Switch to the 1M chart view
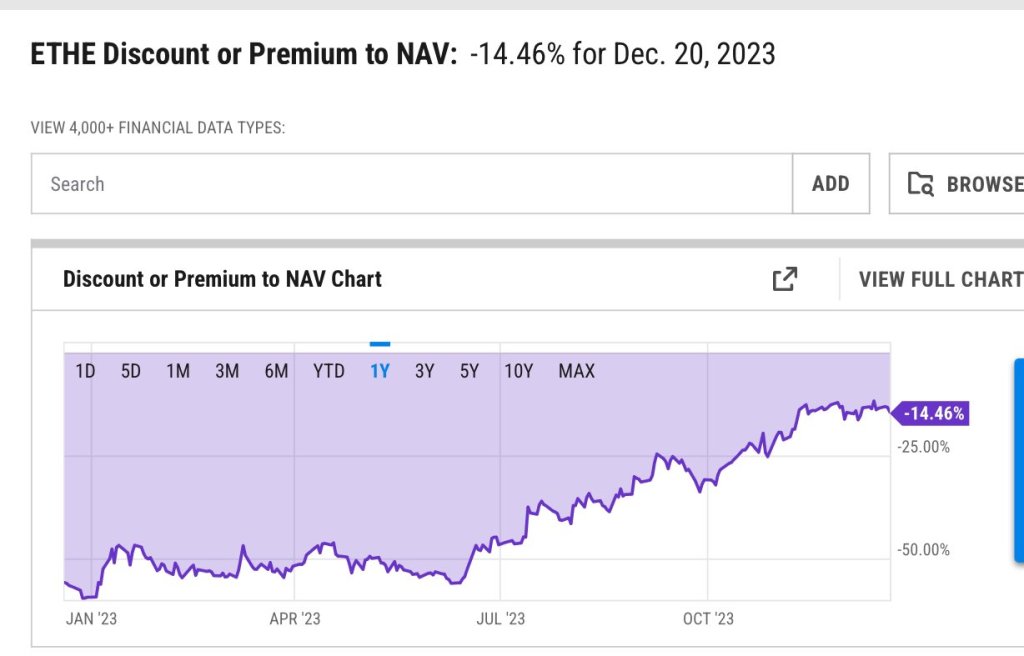 click(x=178, y=370)
